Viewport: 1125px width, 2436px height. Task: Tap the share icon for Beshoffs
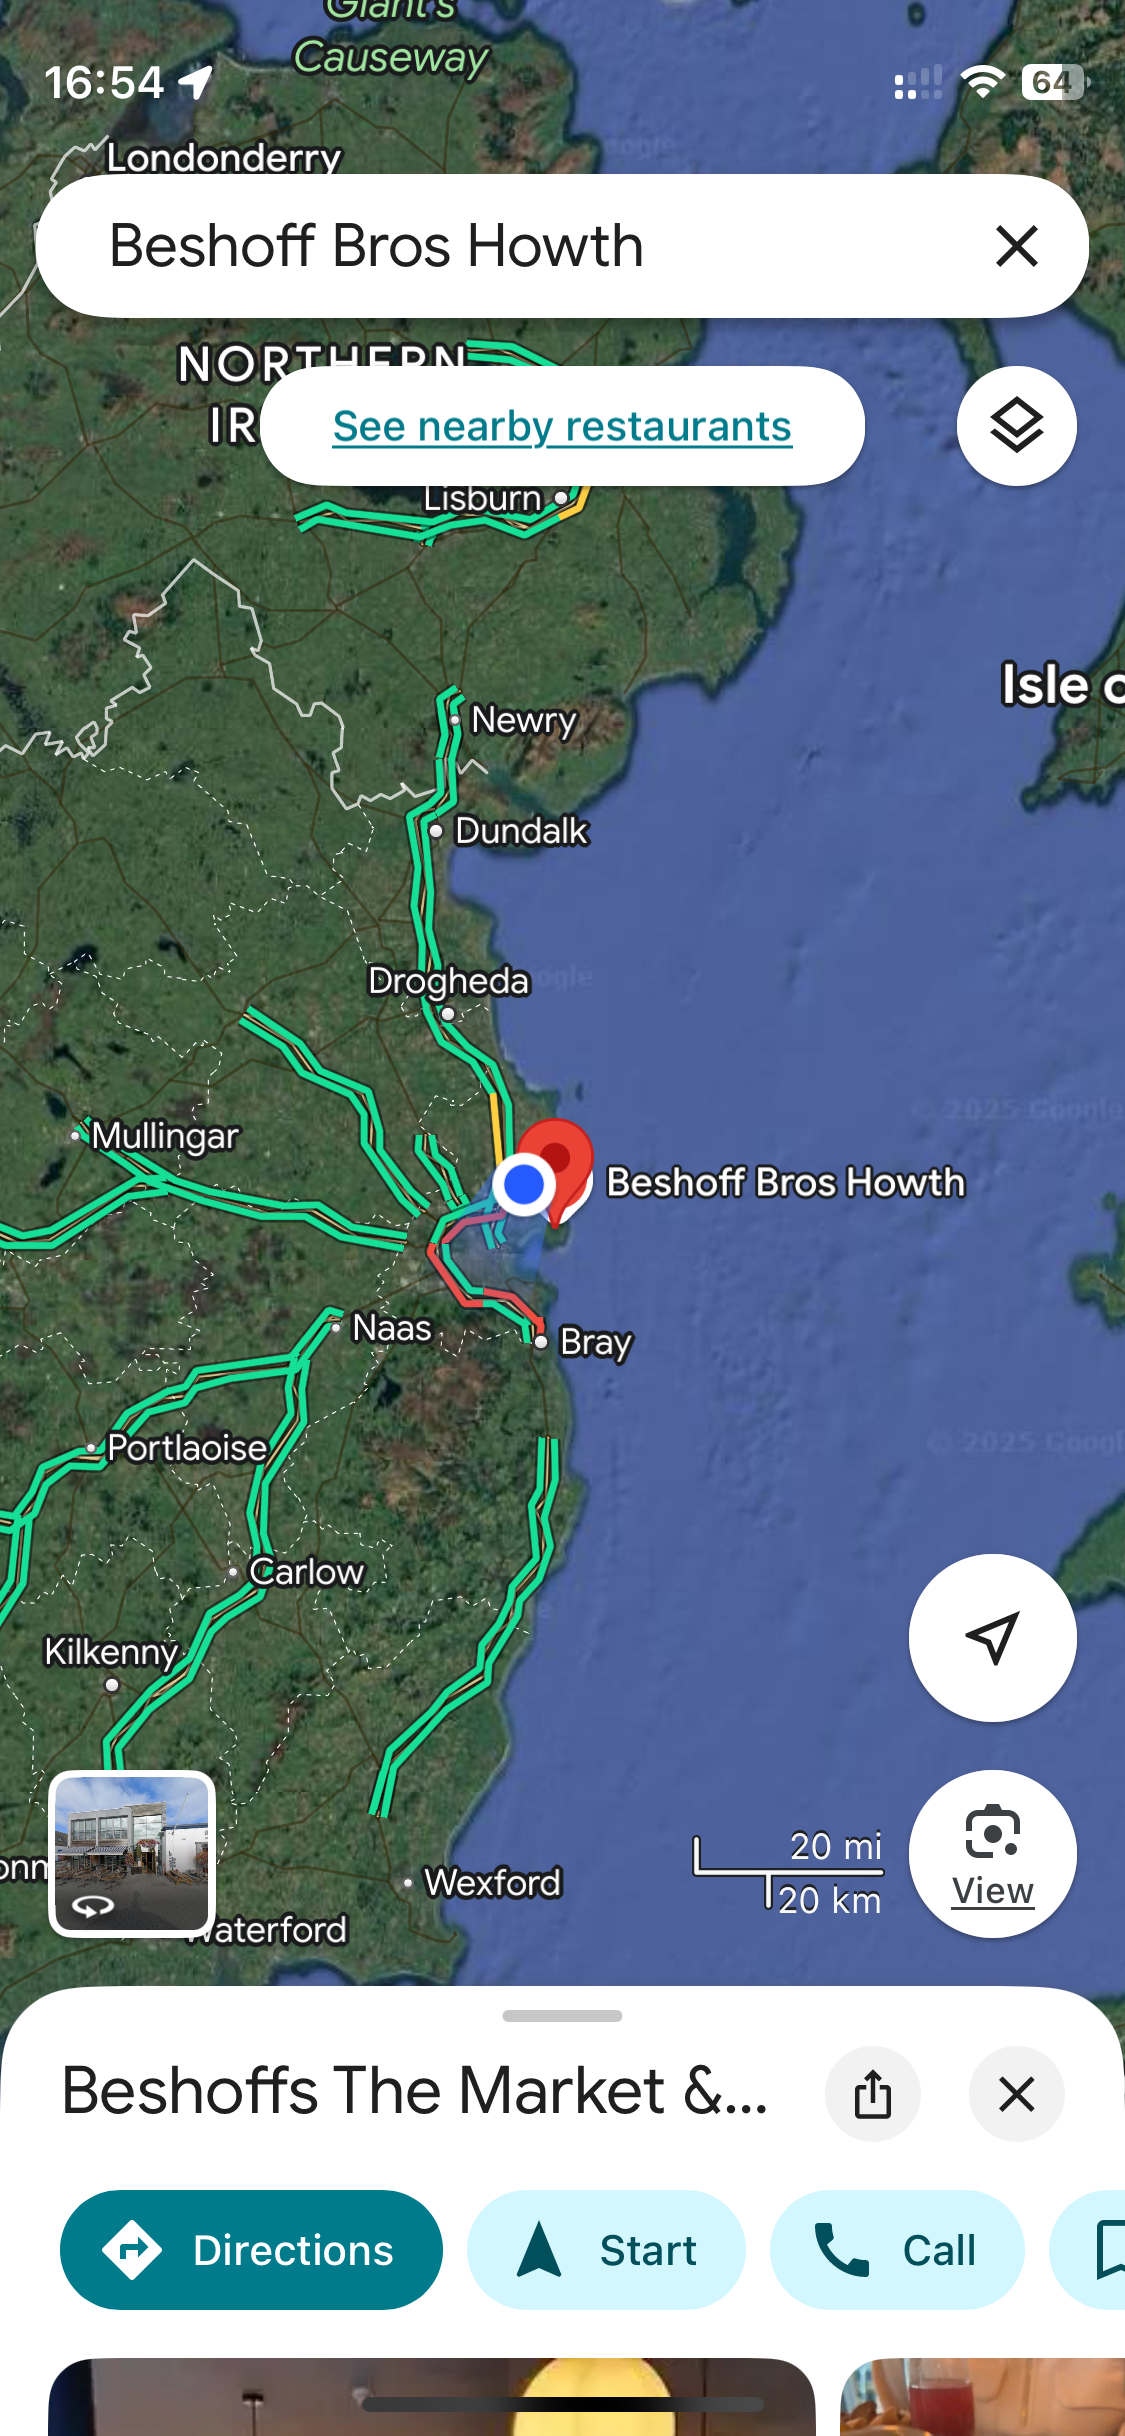coord(872,2093)
